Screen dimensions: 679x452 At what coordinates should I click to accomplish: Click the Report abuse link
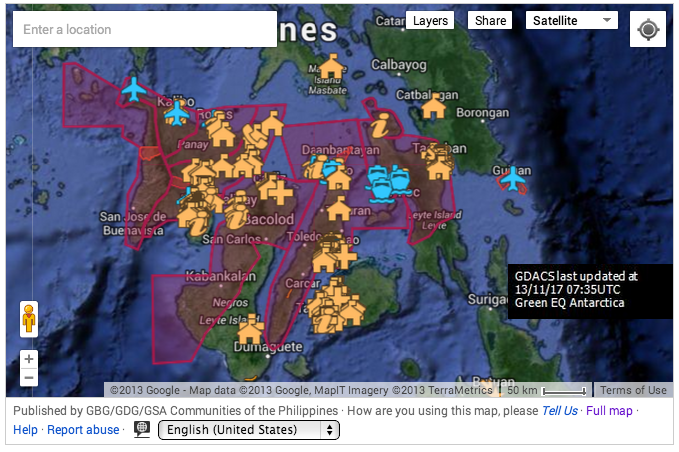pyautogui.click(x=83, y=430)
